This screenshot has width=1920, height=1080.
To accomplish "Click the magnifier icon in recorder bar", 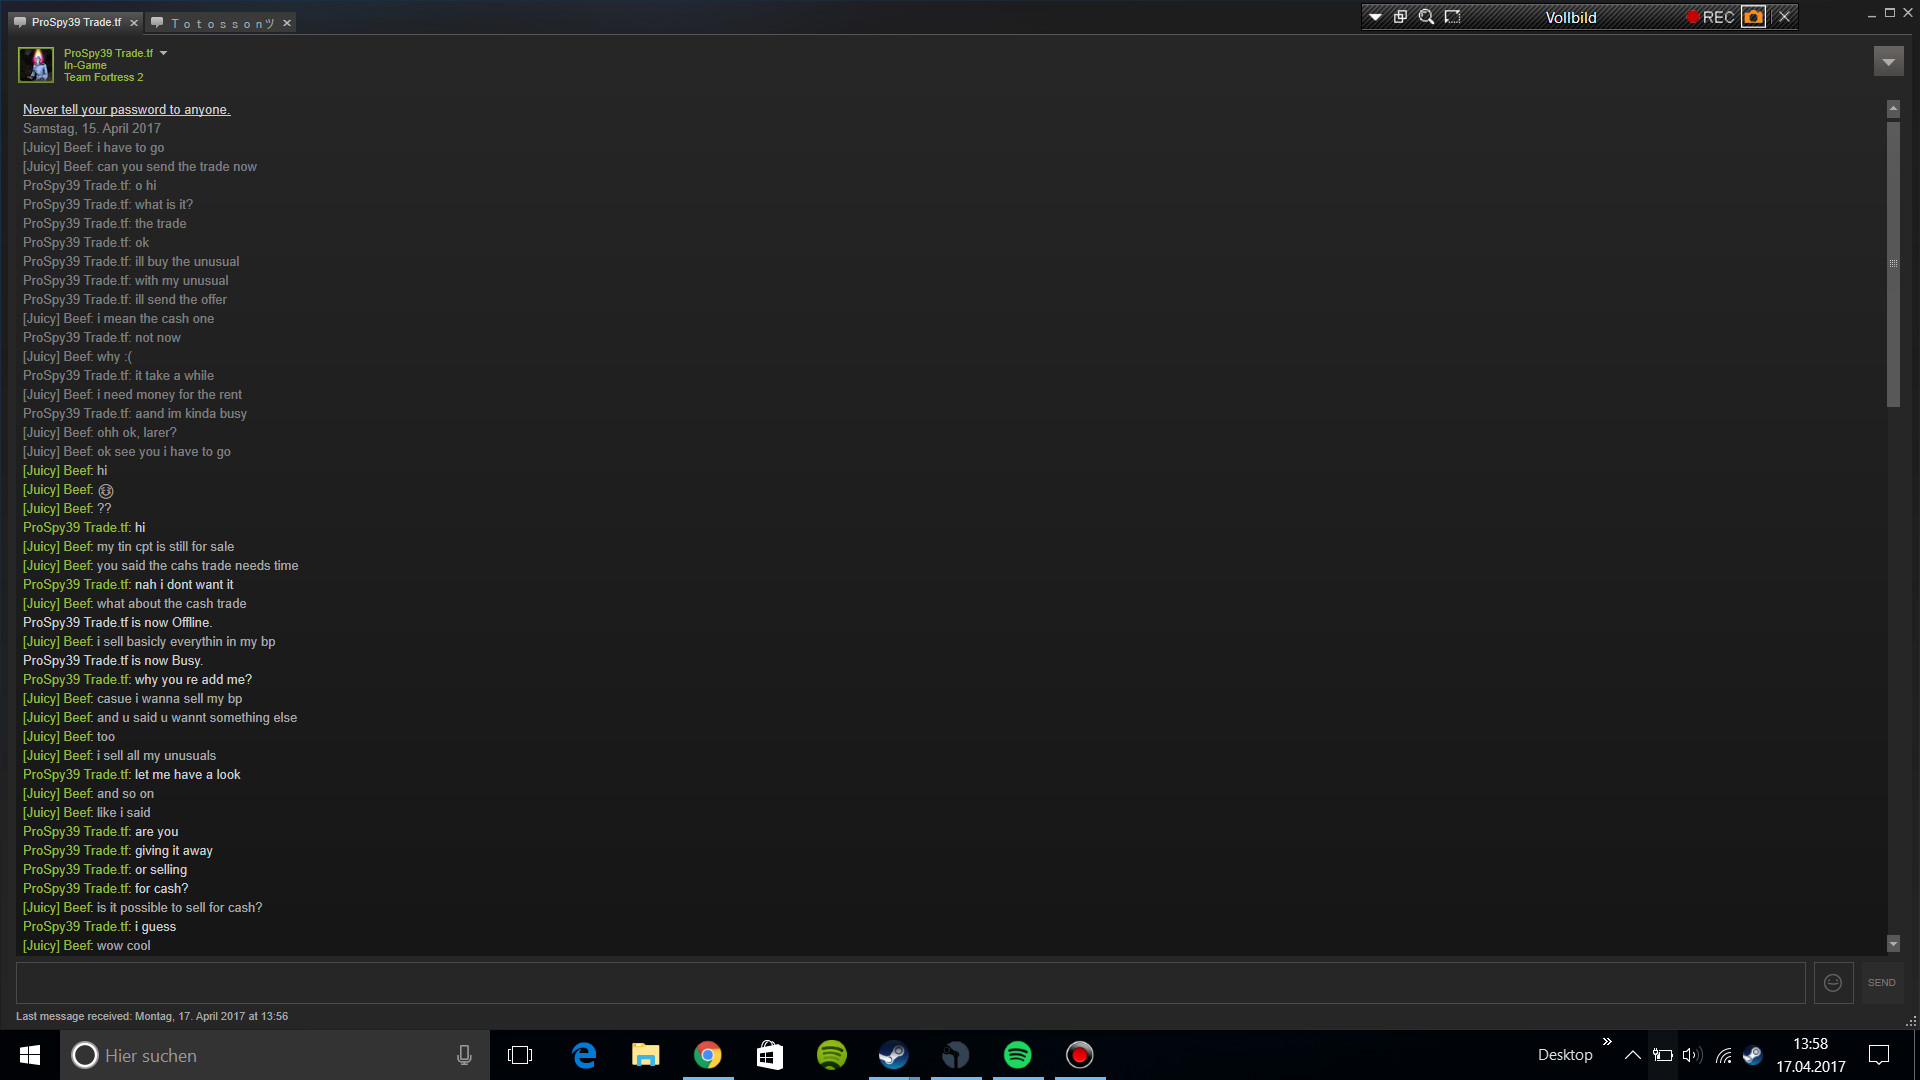I will [x=1426, y=17].
